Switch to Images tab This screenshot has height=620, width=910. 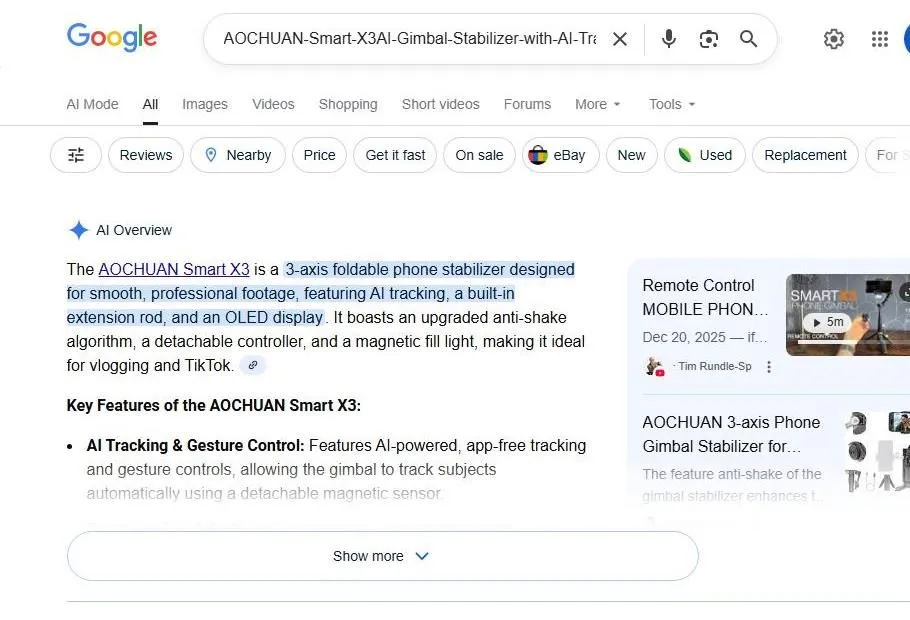click(x=205, y=104)
